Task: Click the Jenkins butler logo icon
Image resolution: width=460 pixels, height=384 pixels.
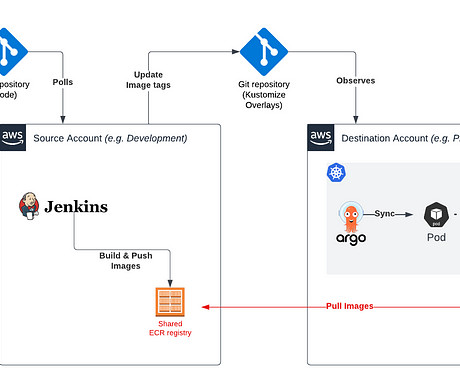Action: (29, 206)
